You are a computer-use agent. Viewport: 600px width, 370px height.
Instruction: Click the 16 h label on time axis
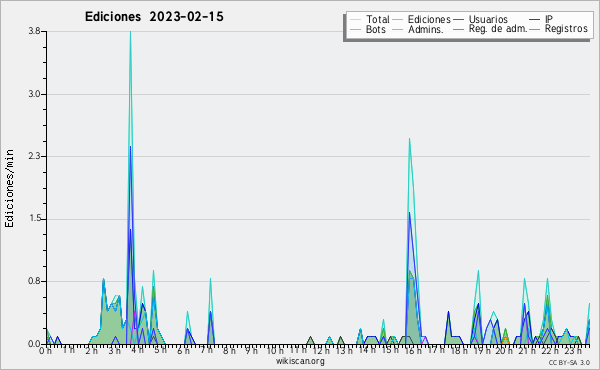412,350
